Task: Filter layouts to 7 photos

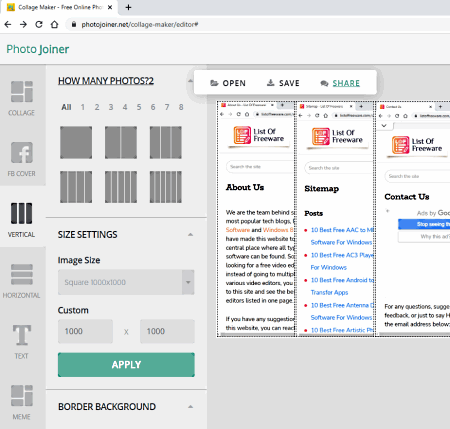Action: coord(167,107)
